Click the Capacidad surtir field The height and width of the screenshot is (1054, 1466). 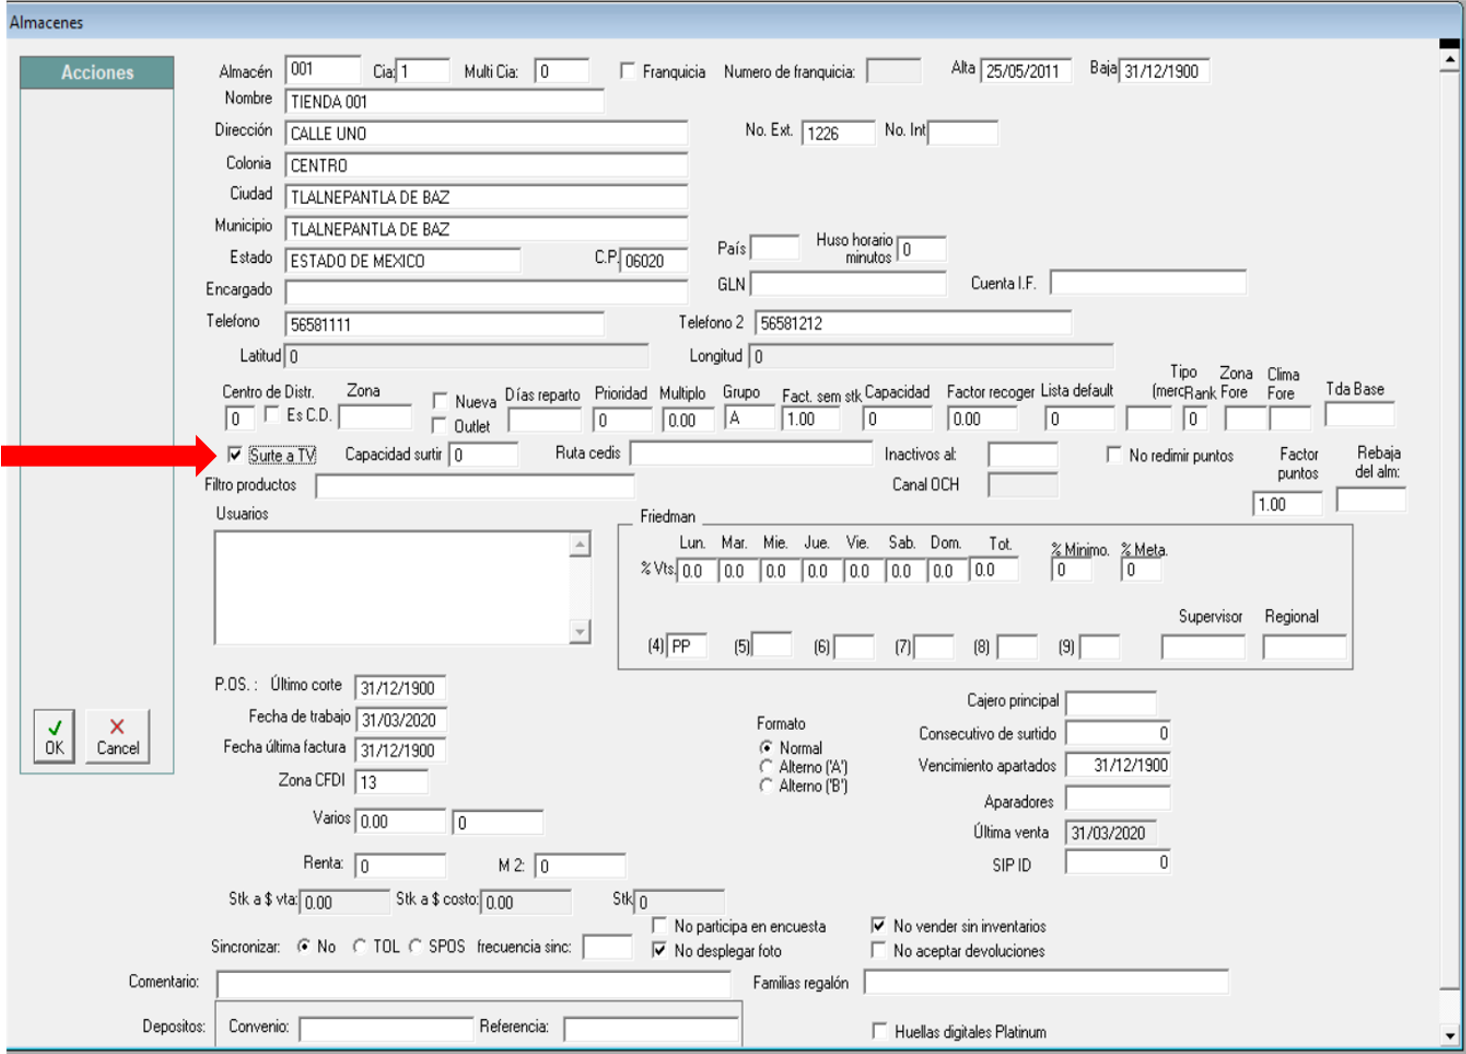[x=483, y=455]
